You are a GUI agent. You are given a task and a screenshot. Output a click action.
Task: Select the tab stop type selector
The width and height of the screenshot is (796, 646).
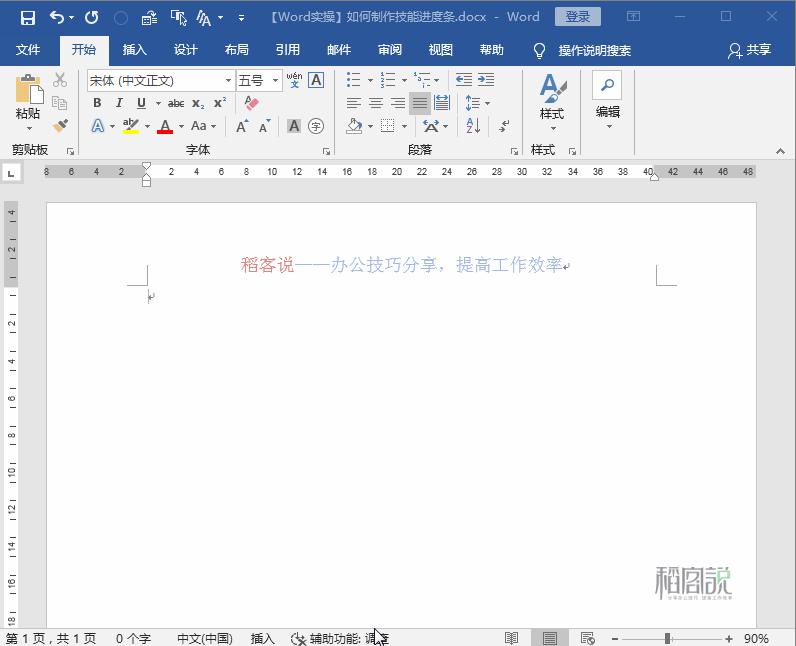click(x=11, y=174)
